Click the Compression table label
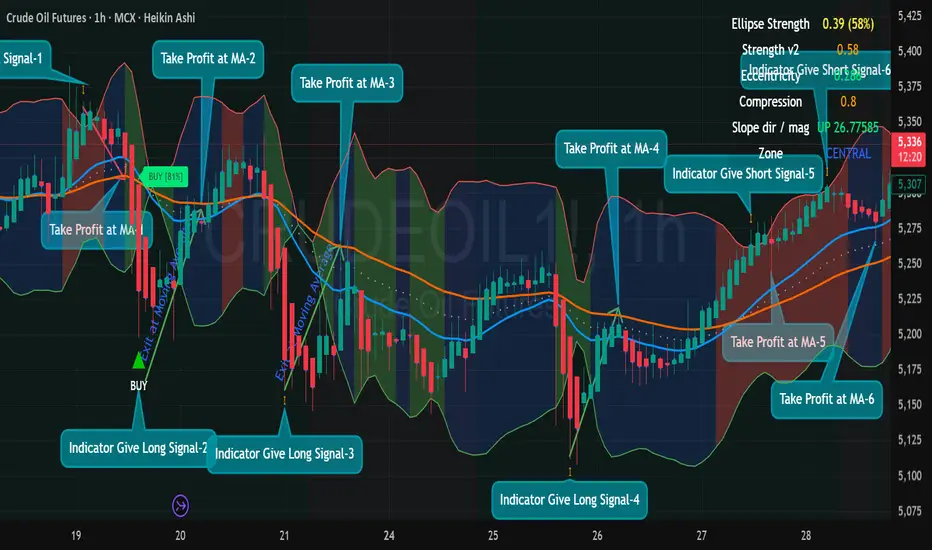This screenshot has width=932, height=550. [x=770, y=102]
